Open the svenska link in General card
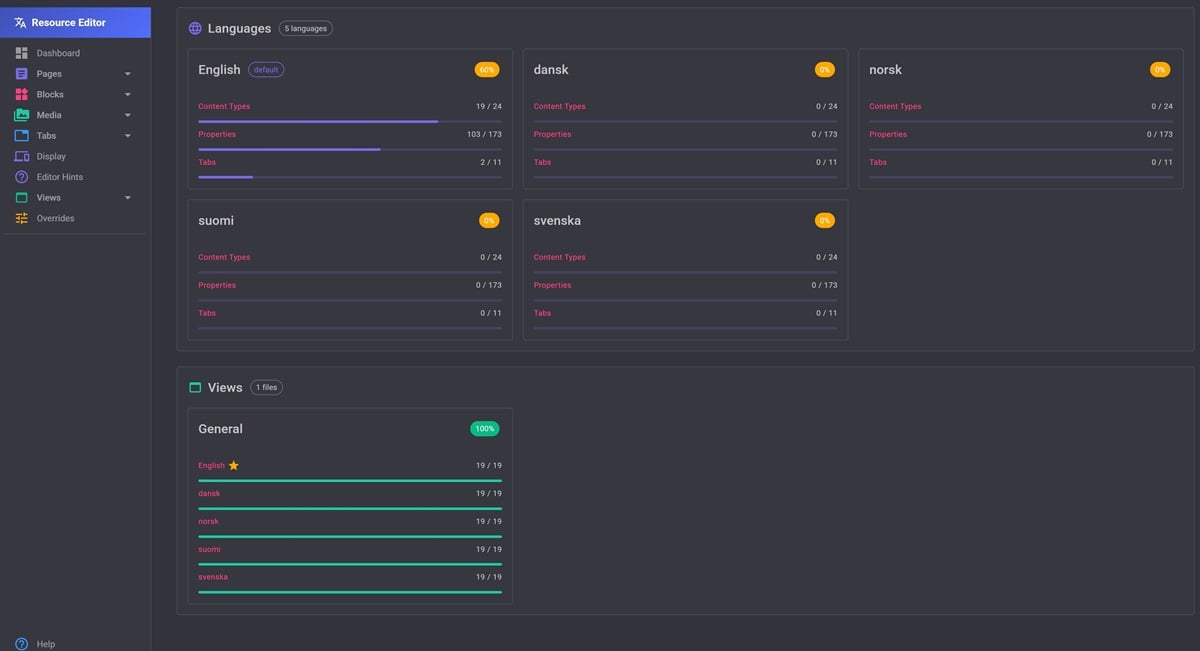The image size is (1200, 651). [213, 577]
